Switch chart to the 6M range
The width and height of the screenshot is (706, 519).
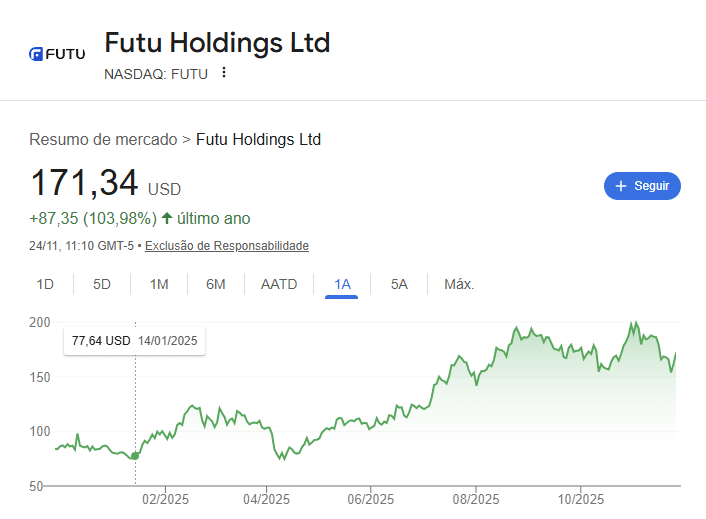click(216, 284)
